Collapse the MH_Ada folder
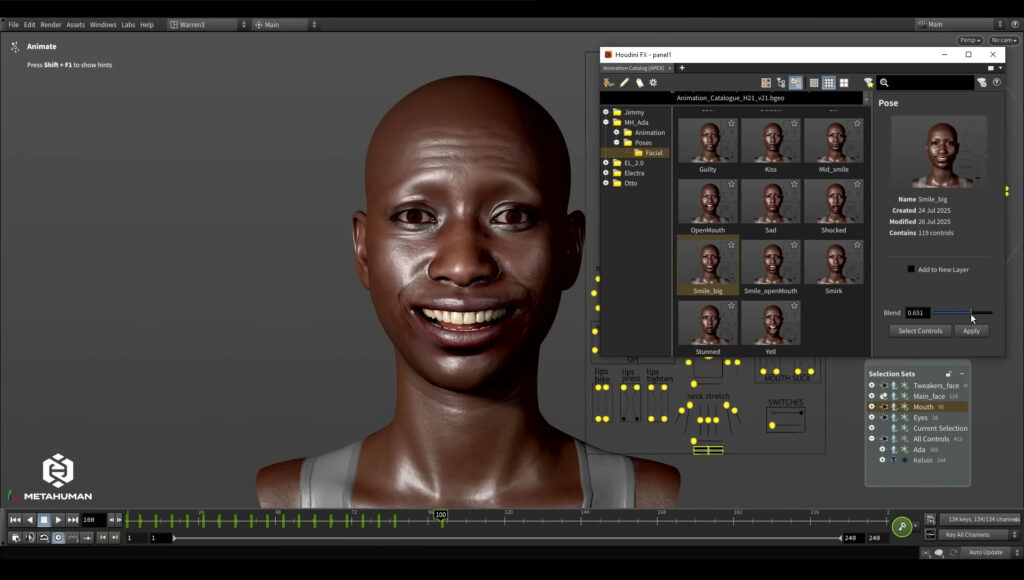1024x580 pixels. pyautogui.click(x=606, y=122)
